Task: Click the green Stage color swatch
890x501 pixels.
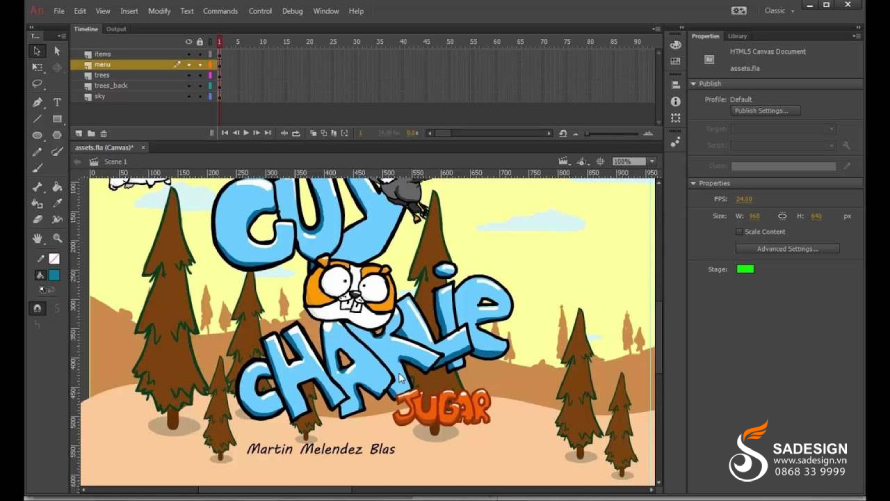Action: (745, 269)
